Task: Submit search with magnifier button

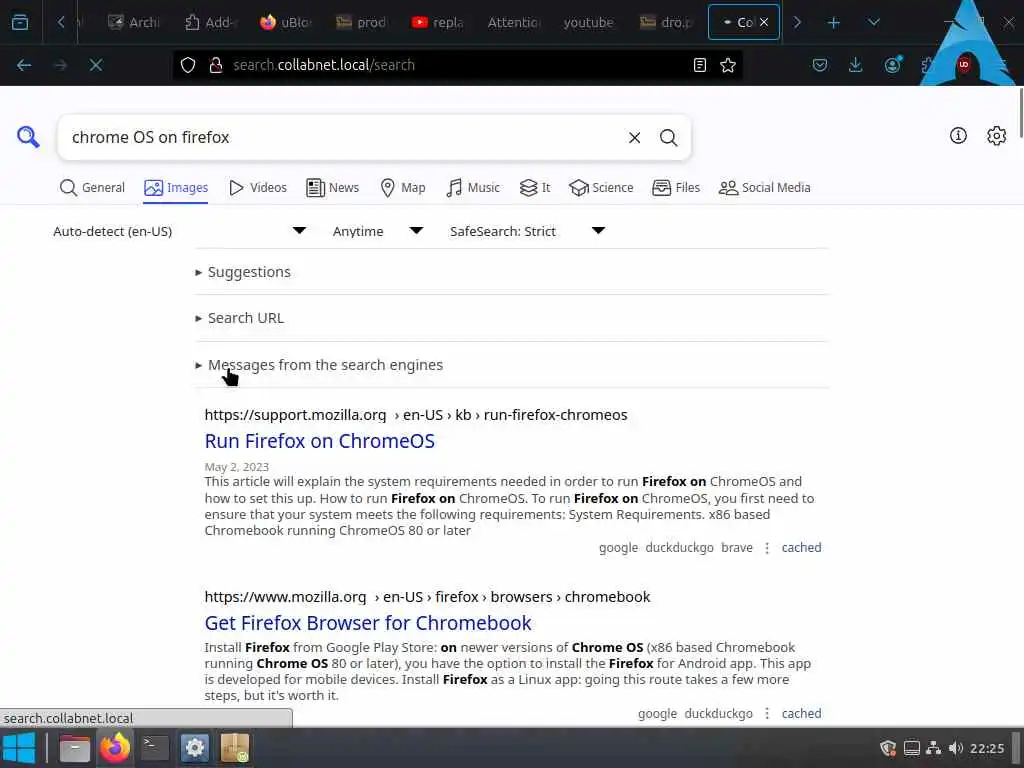Action: pos(668,138)
